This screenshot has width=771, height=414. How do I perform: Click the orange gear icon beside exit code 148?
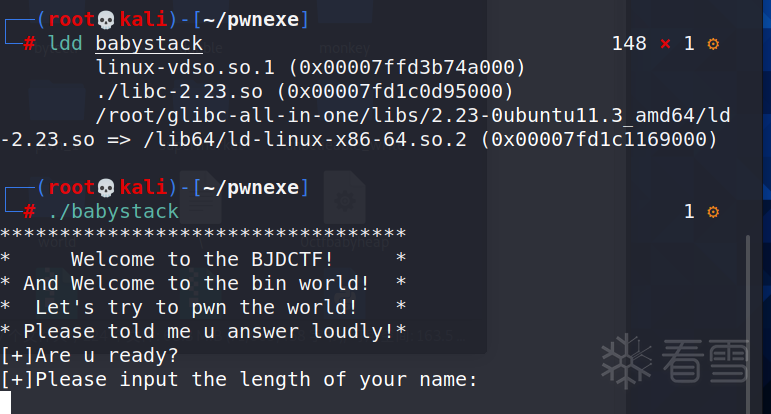pos(713,44)
